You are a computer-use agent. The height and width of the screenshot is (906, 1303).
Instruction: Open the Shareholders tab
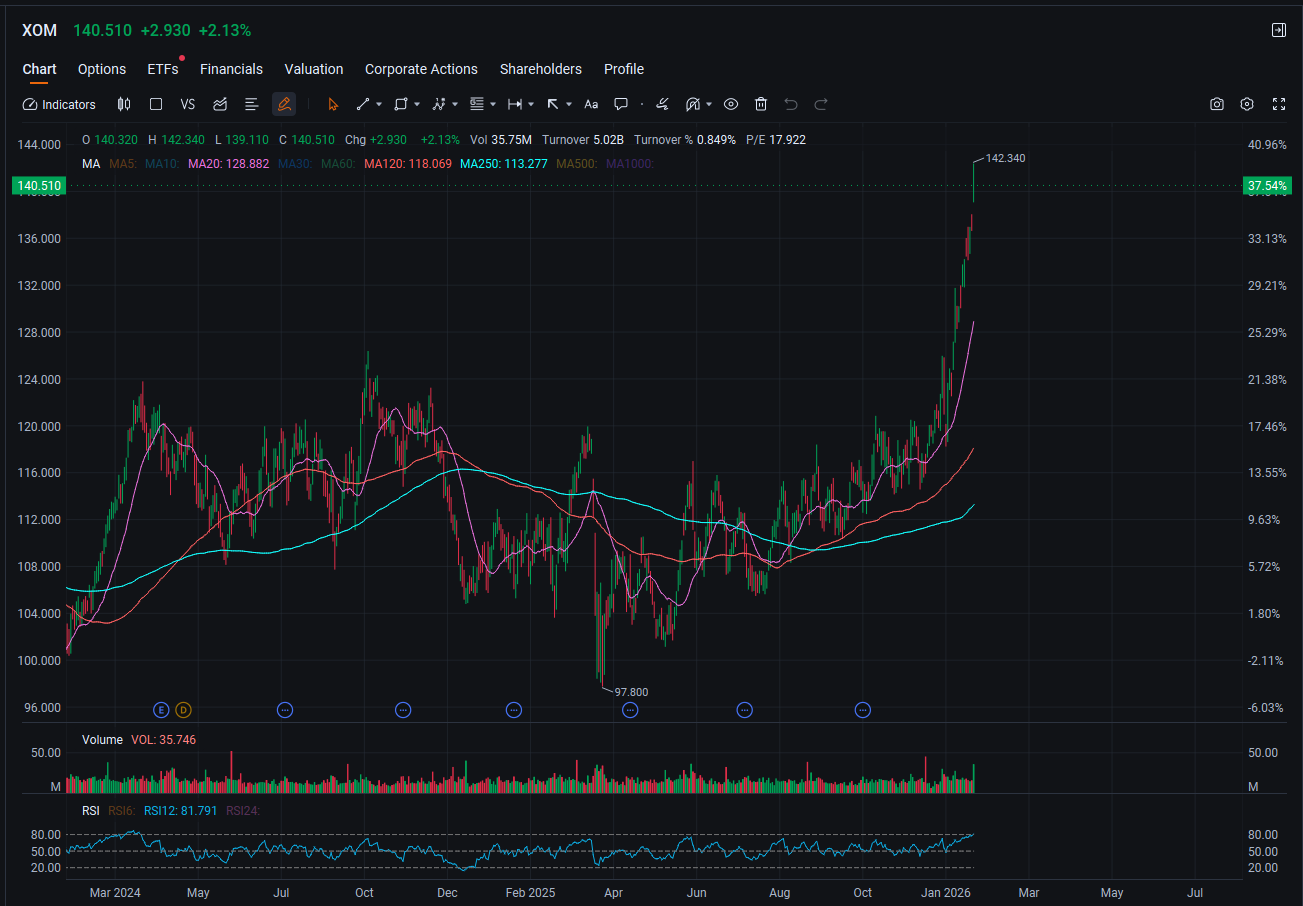[x=541, y=69]
